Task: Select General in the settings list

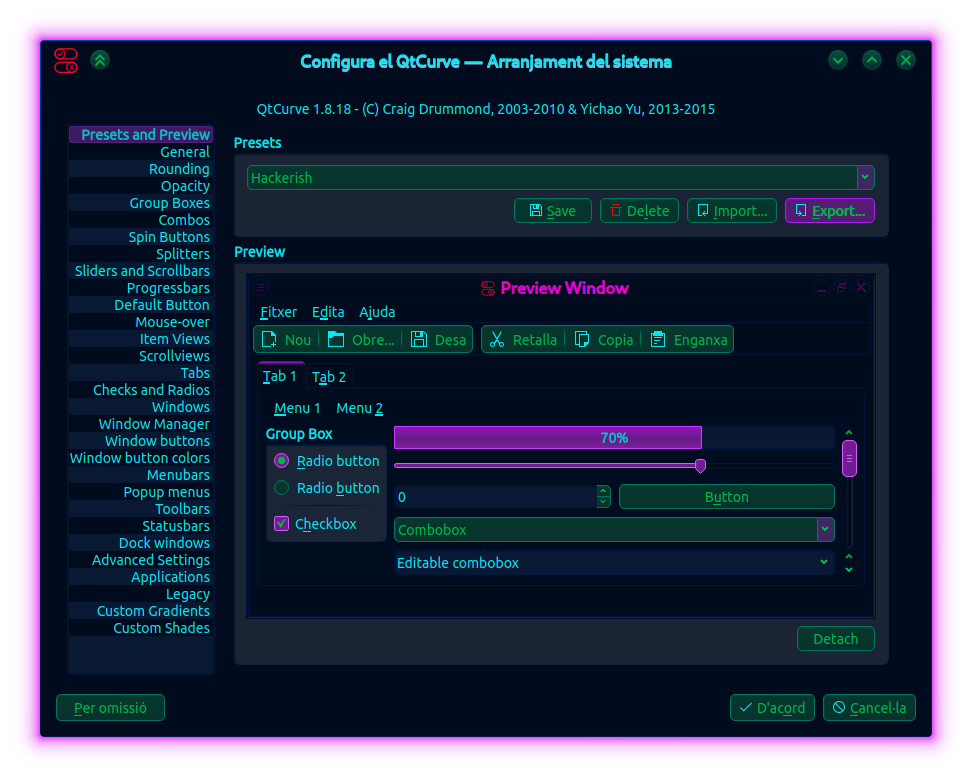Action: click(141, 152)
